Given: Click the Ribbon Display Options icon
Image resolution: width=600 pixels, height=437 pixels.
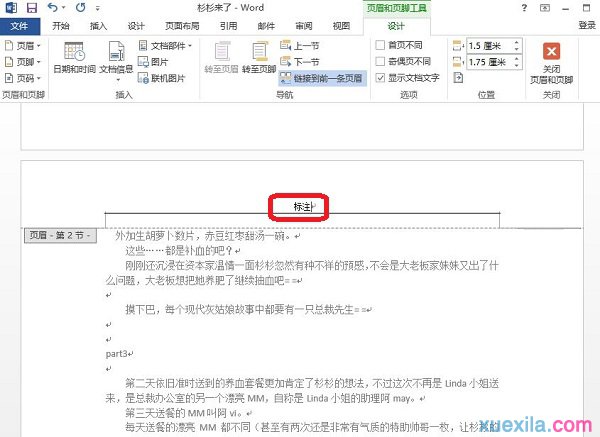Looking at the screenshot, I should pyautogui.click(x=545, y=8).
